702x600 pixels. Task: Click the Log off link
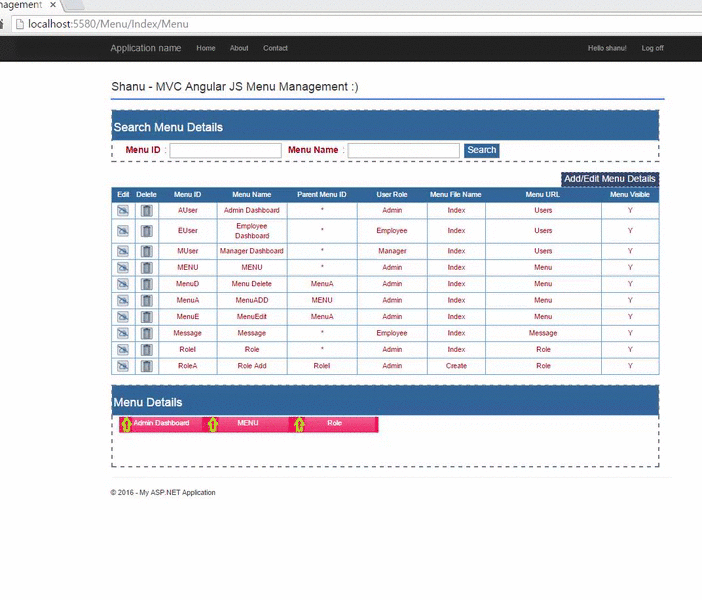(652, 48)
